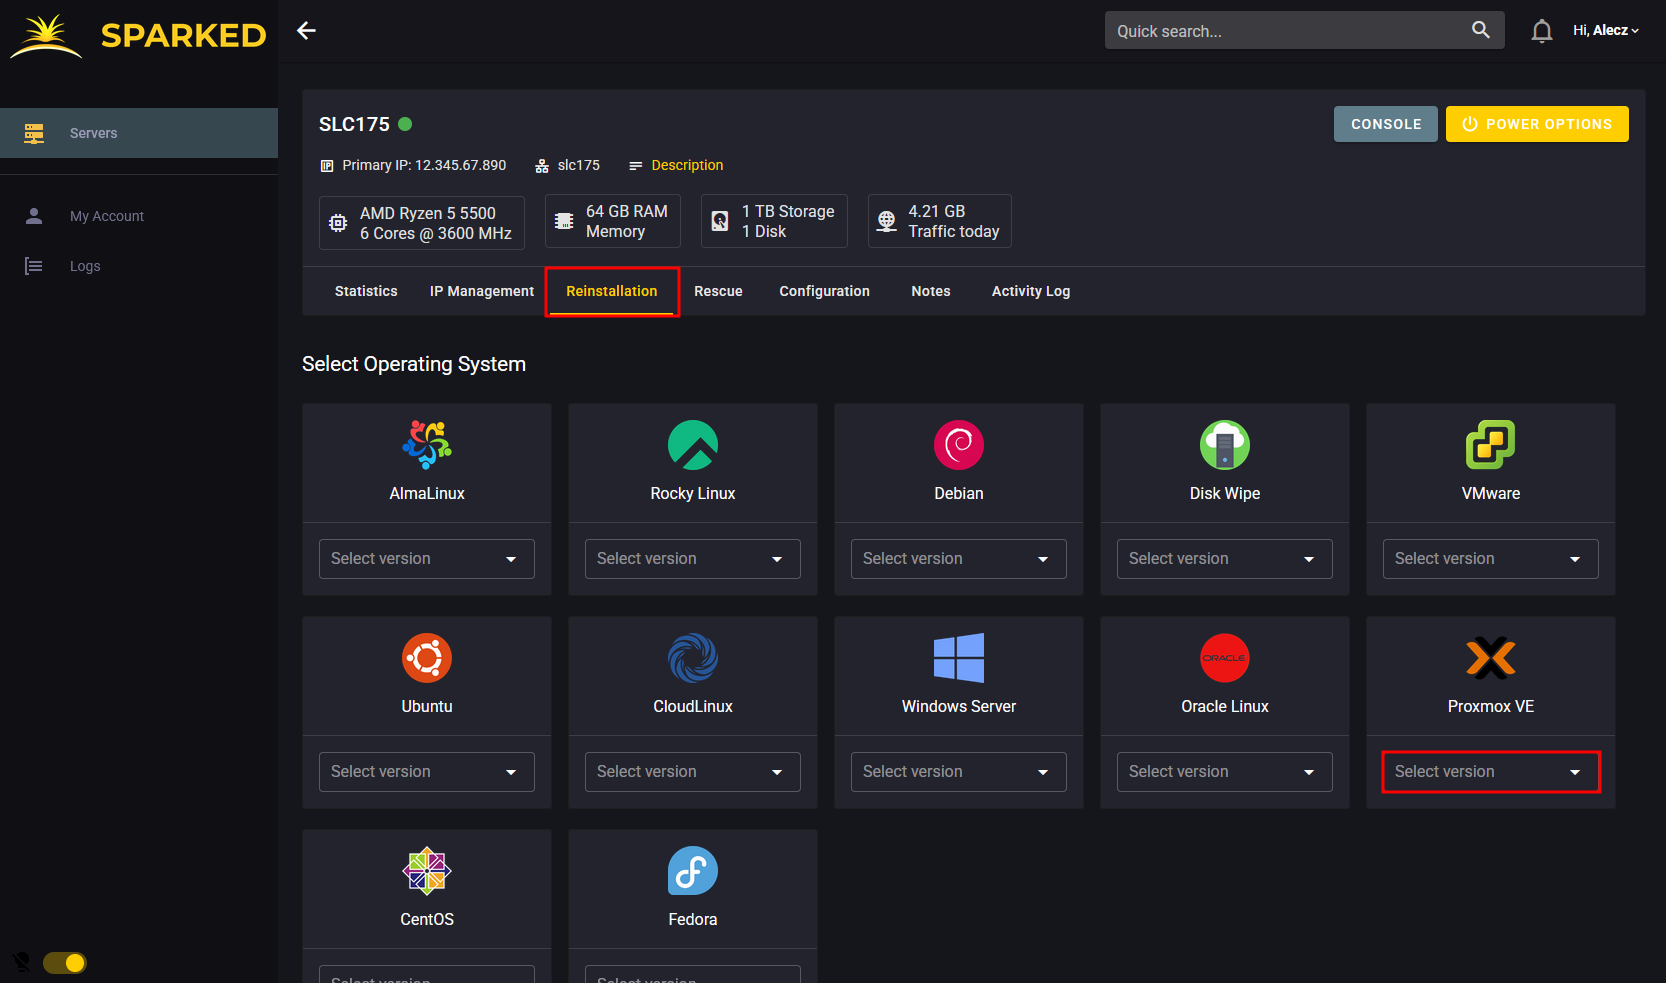Click the Primary IP address text
The image size is (1666, 983).
tap(424, 165)
